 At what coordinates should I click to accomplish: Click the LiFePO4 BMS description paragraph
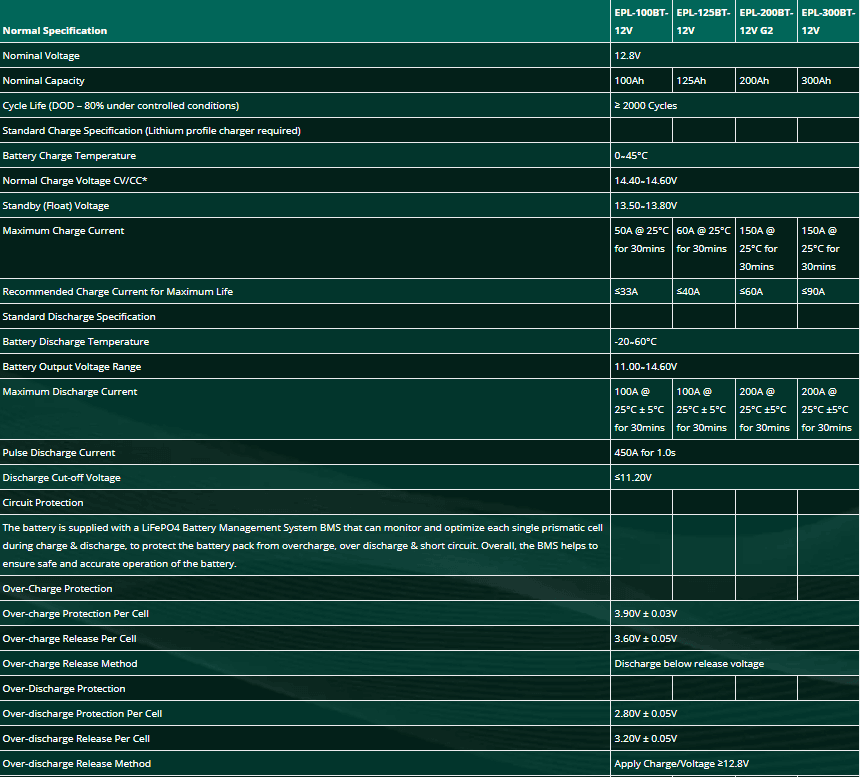(x=300, y=545)
